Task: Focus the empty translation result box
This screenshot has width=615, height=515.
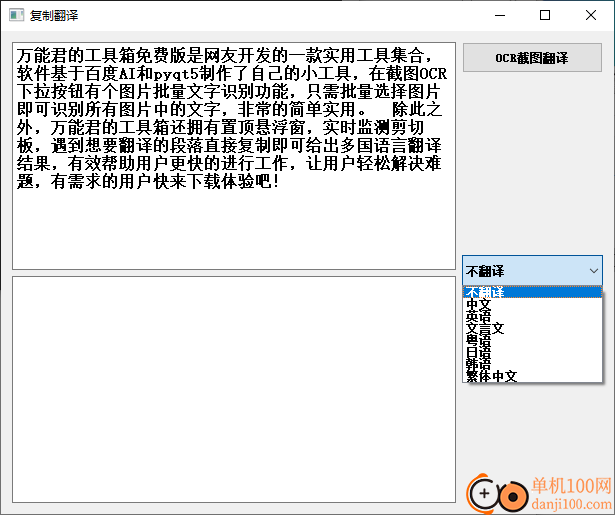Action: 234,389
